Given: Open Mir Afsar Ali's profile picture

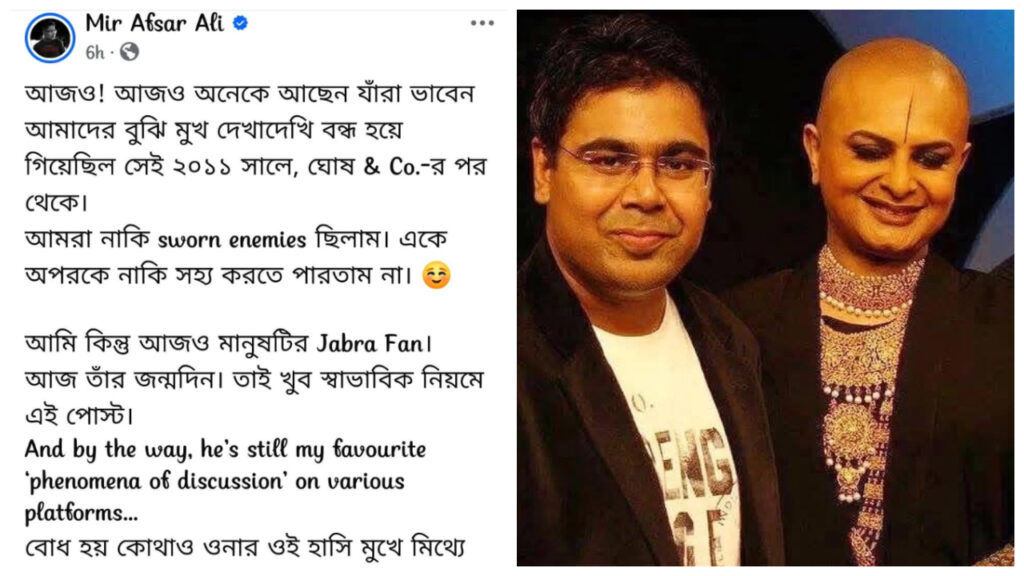Looking at the screenshot, I should point(50,38).
